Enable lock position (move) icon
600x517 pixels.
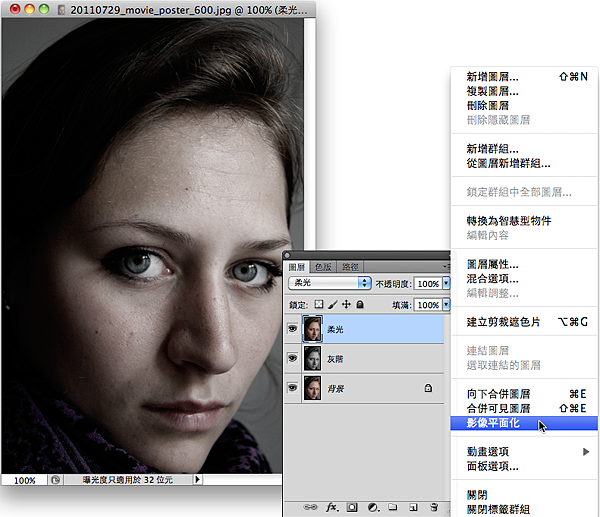coord(346,304)
